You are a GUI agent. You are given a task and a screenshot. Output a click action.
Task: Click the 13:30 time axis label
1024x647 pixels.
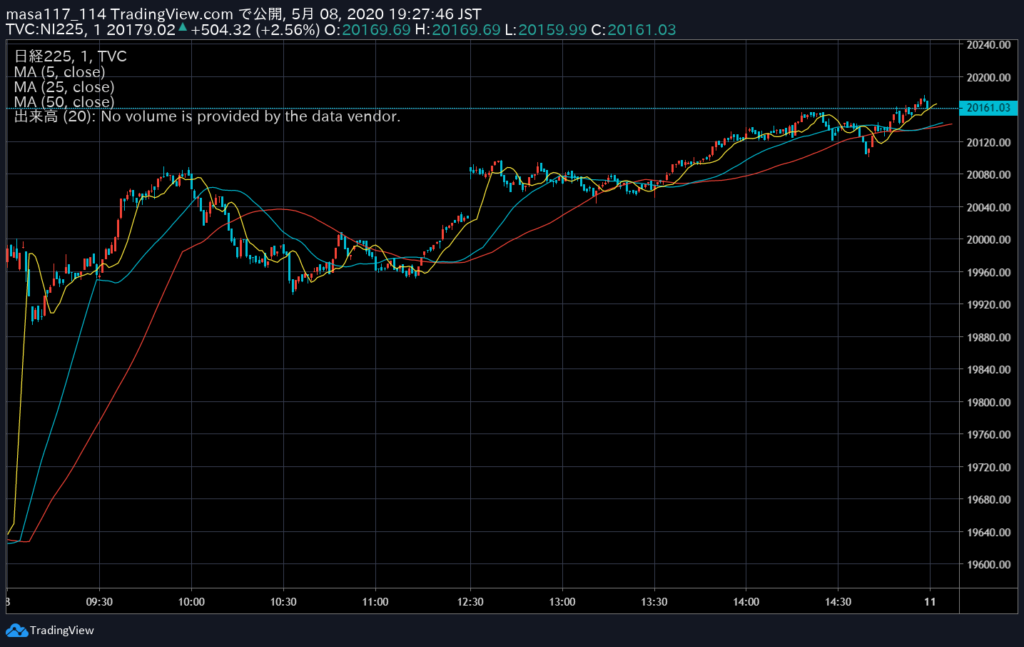654,602
